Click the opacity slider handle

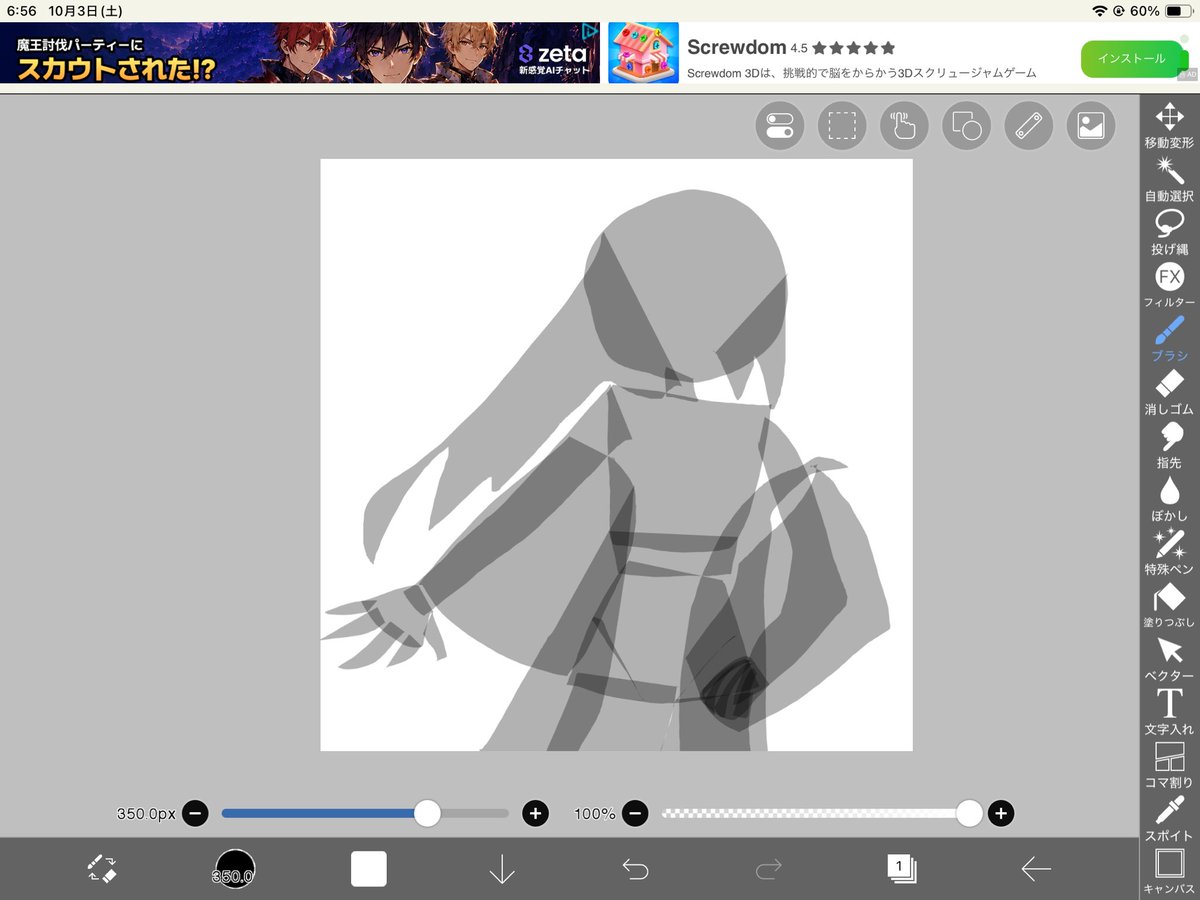pos(969,813)
